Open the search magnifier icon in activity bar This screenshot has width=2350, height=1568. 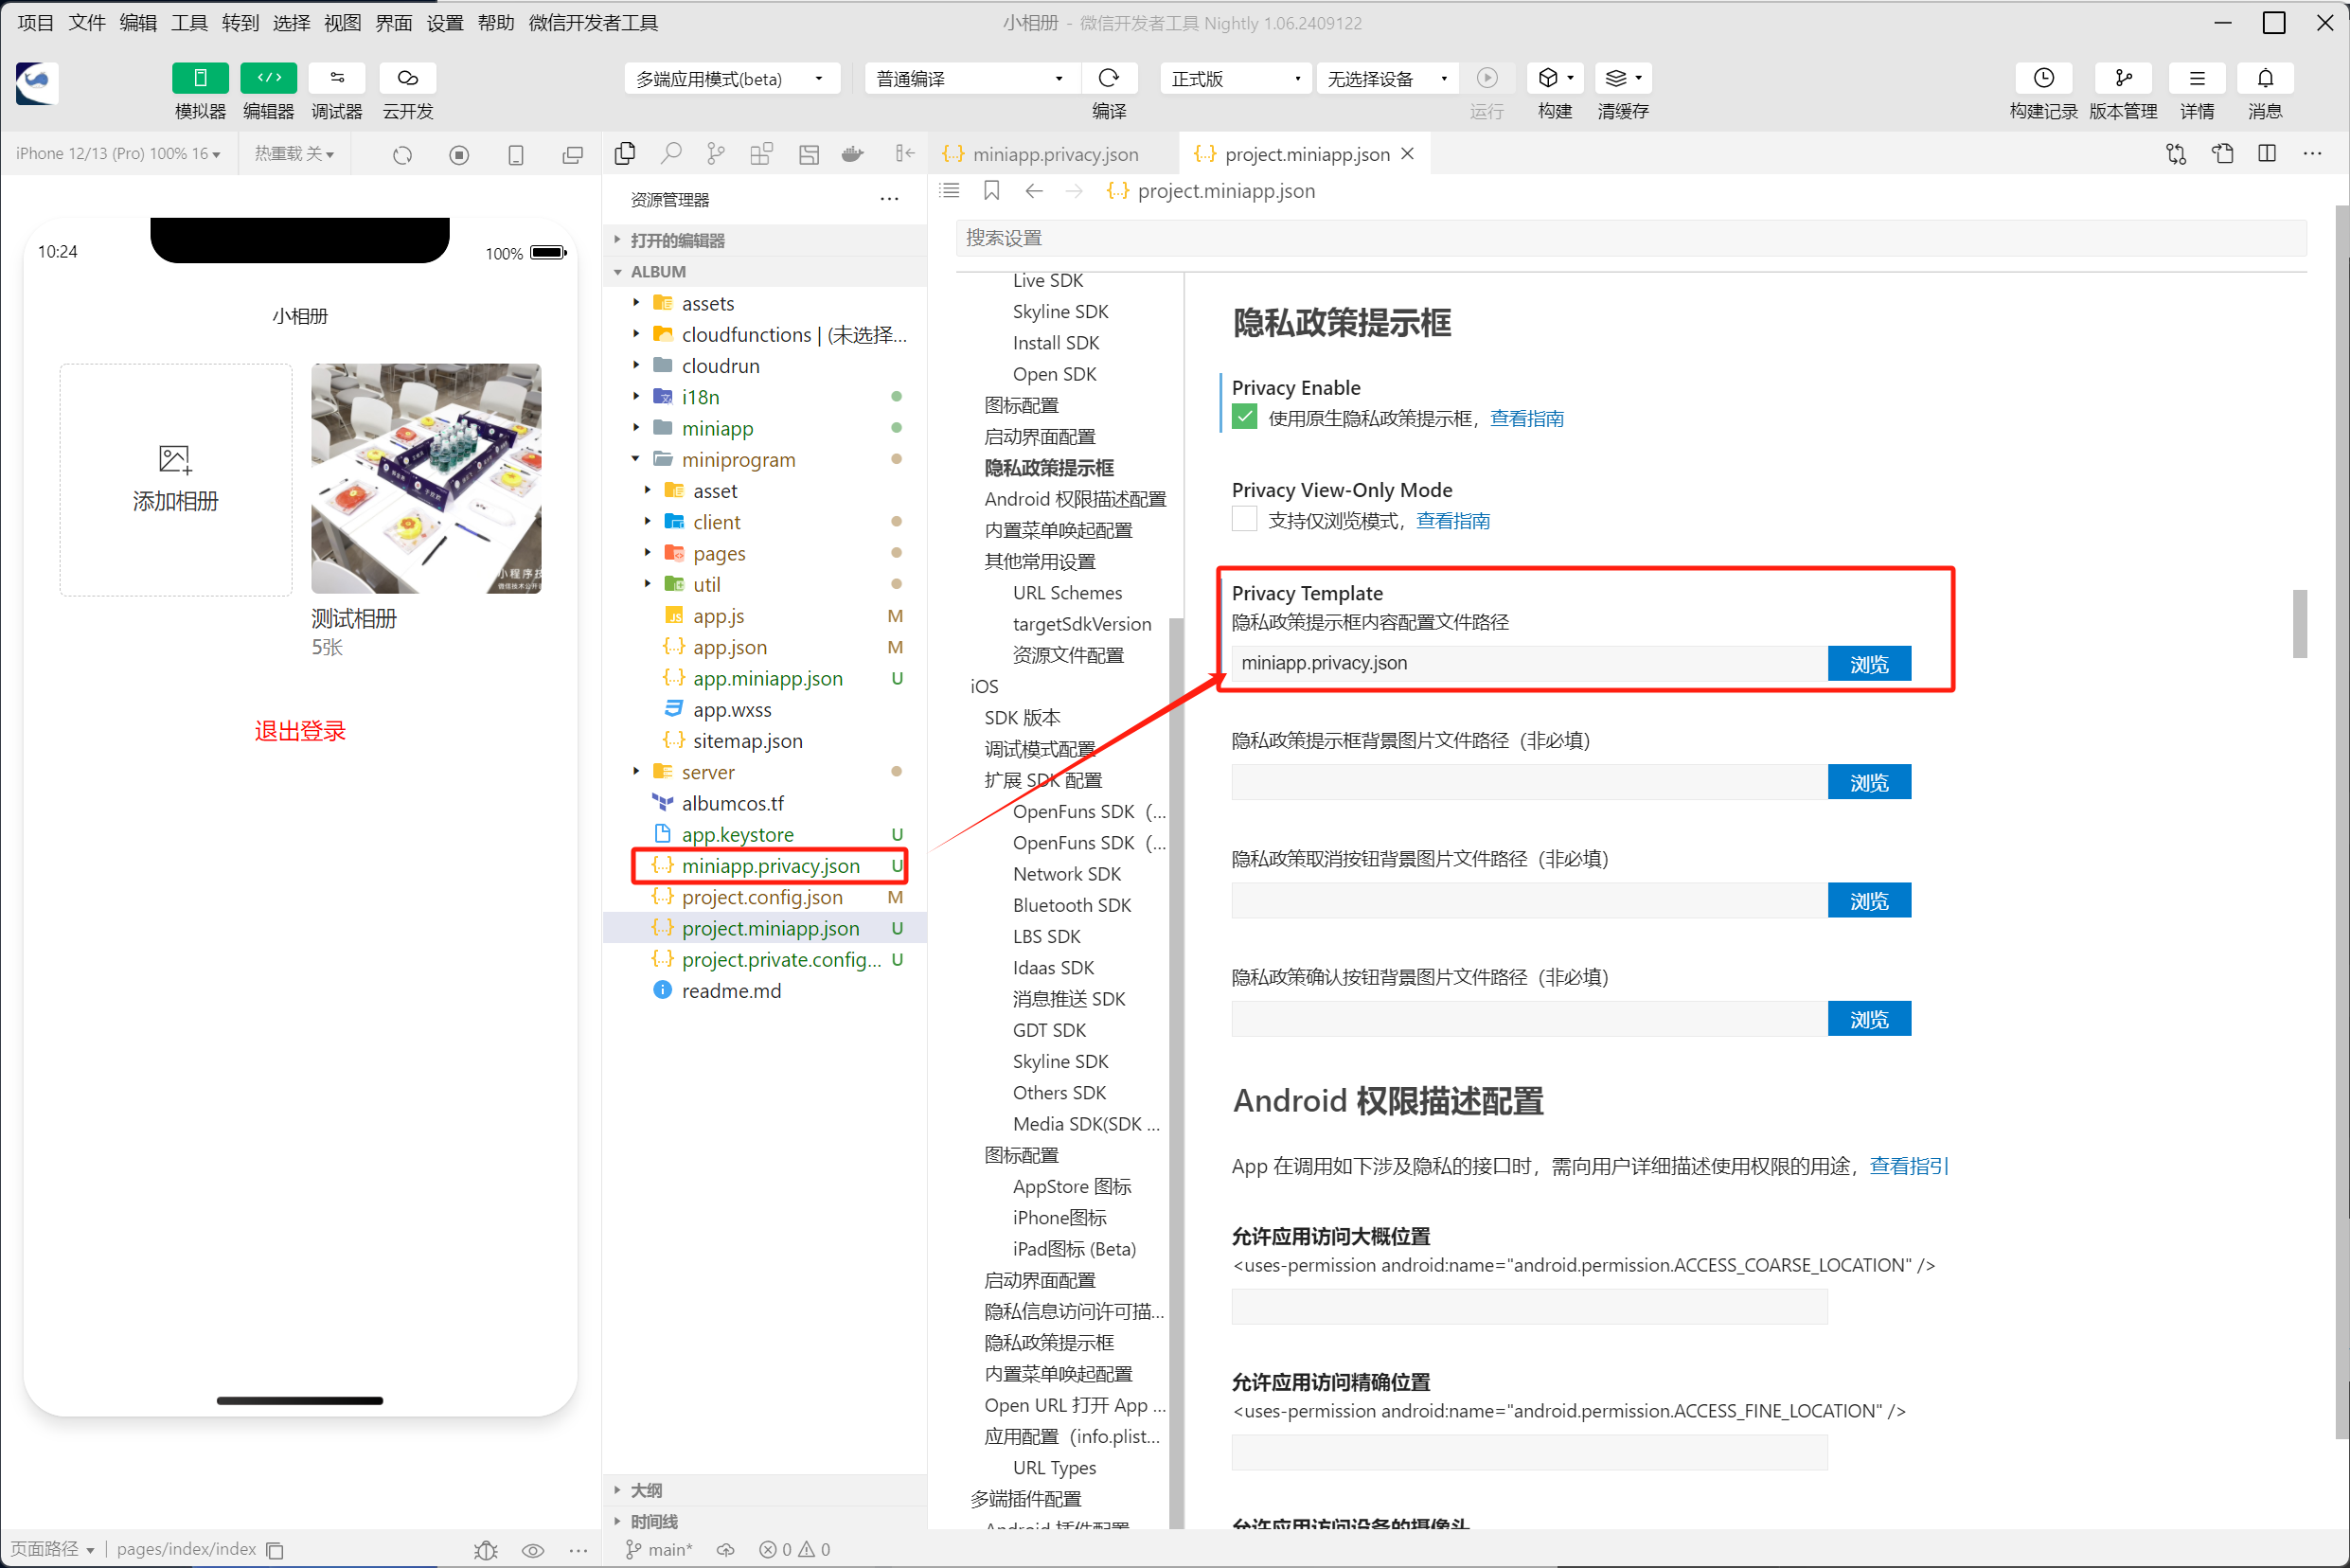(671, 153)
